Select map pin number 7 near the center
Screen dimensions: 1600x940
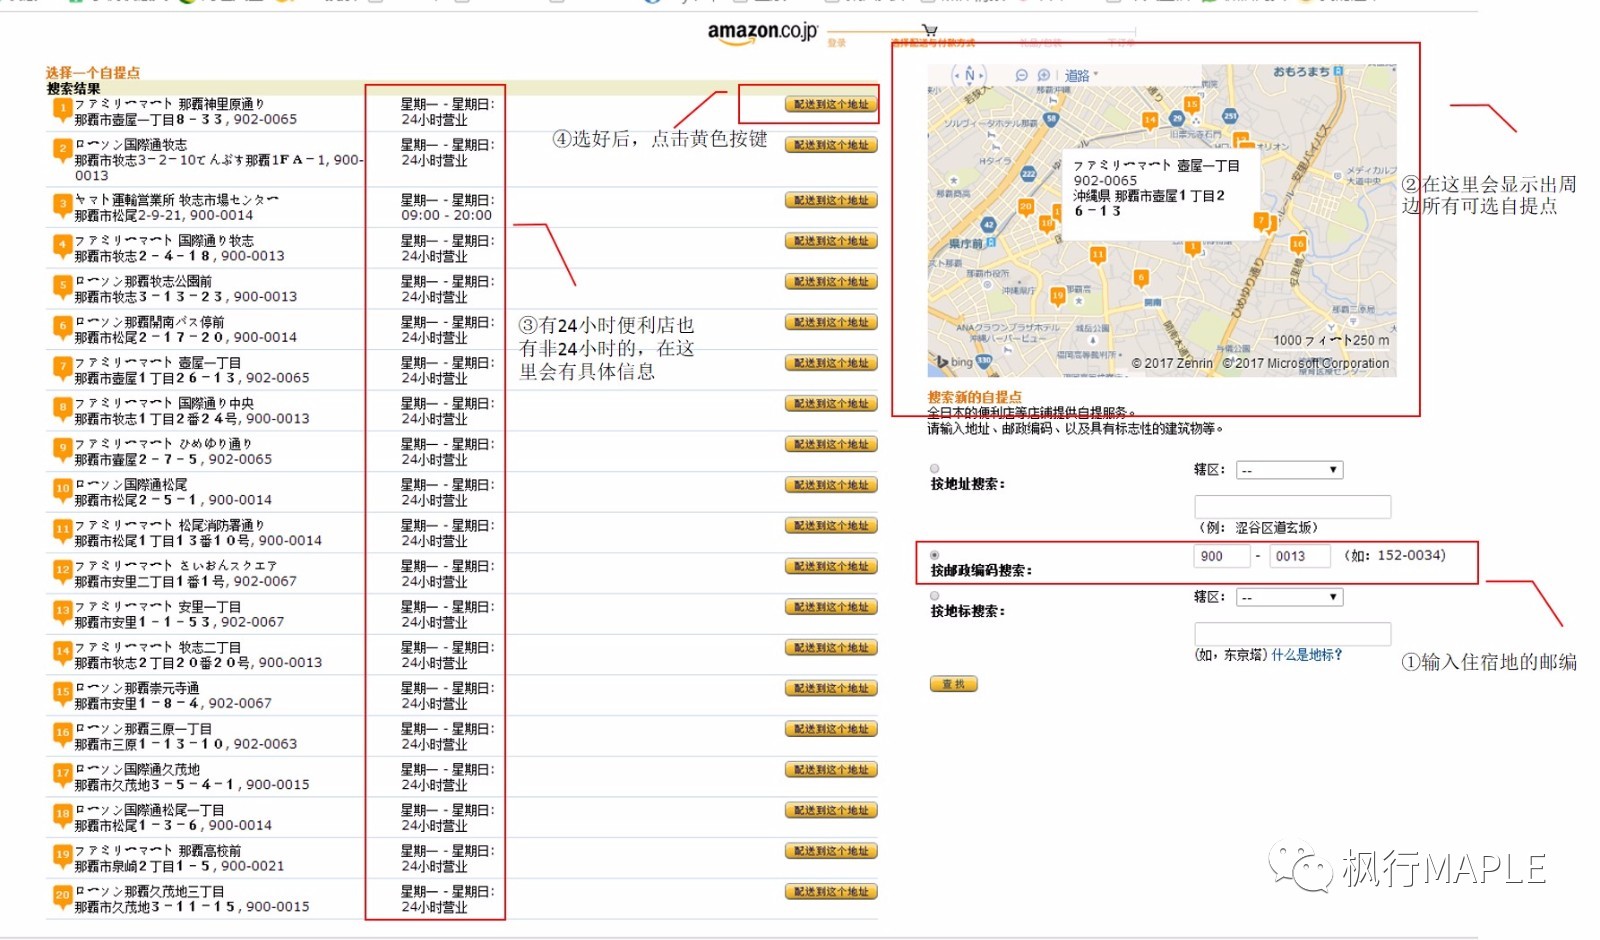[x=1262, y=221]
